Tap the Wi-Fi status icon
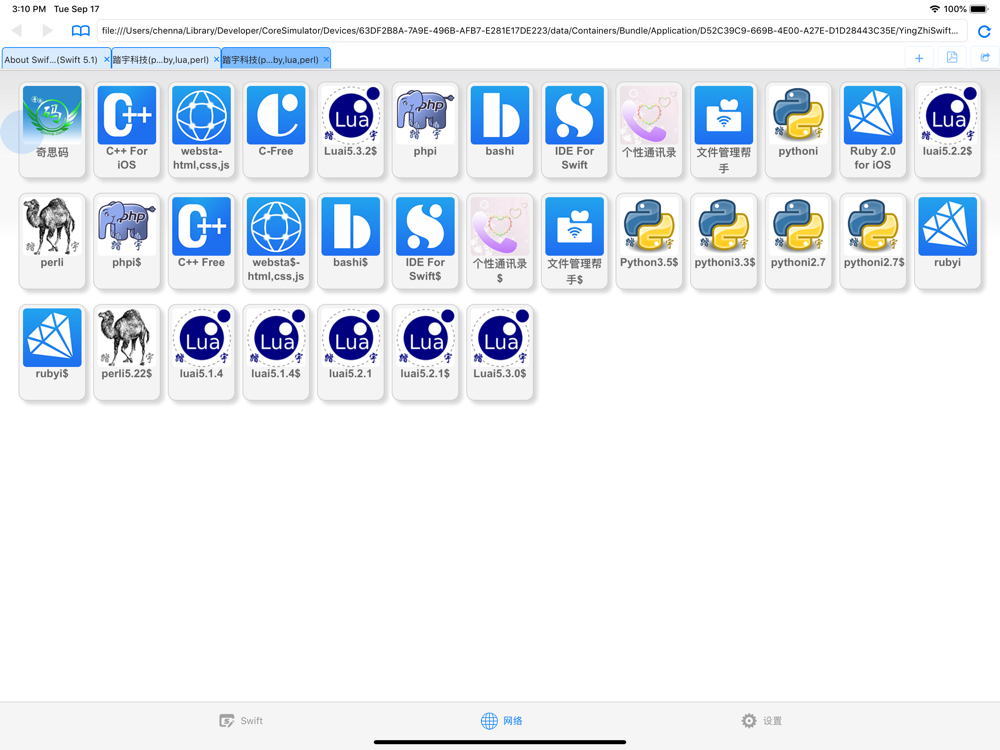The image size is (1000, 750). coord(934,9)
